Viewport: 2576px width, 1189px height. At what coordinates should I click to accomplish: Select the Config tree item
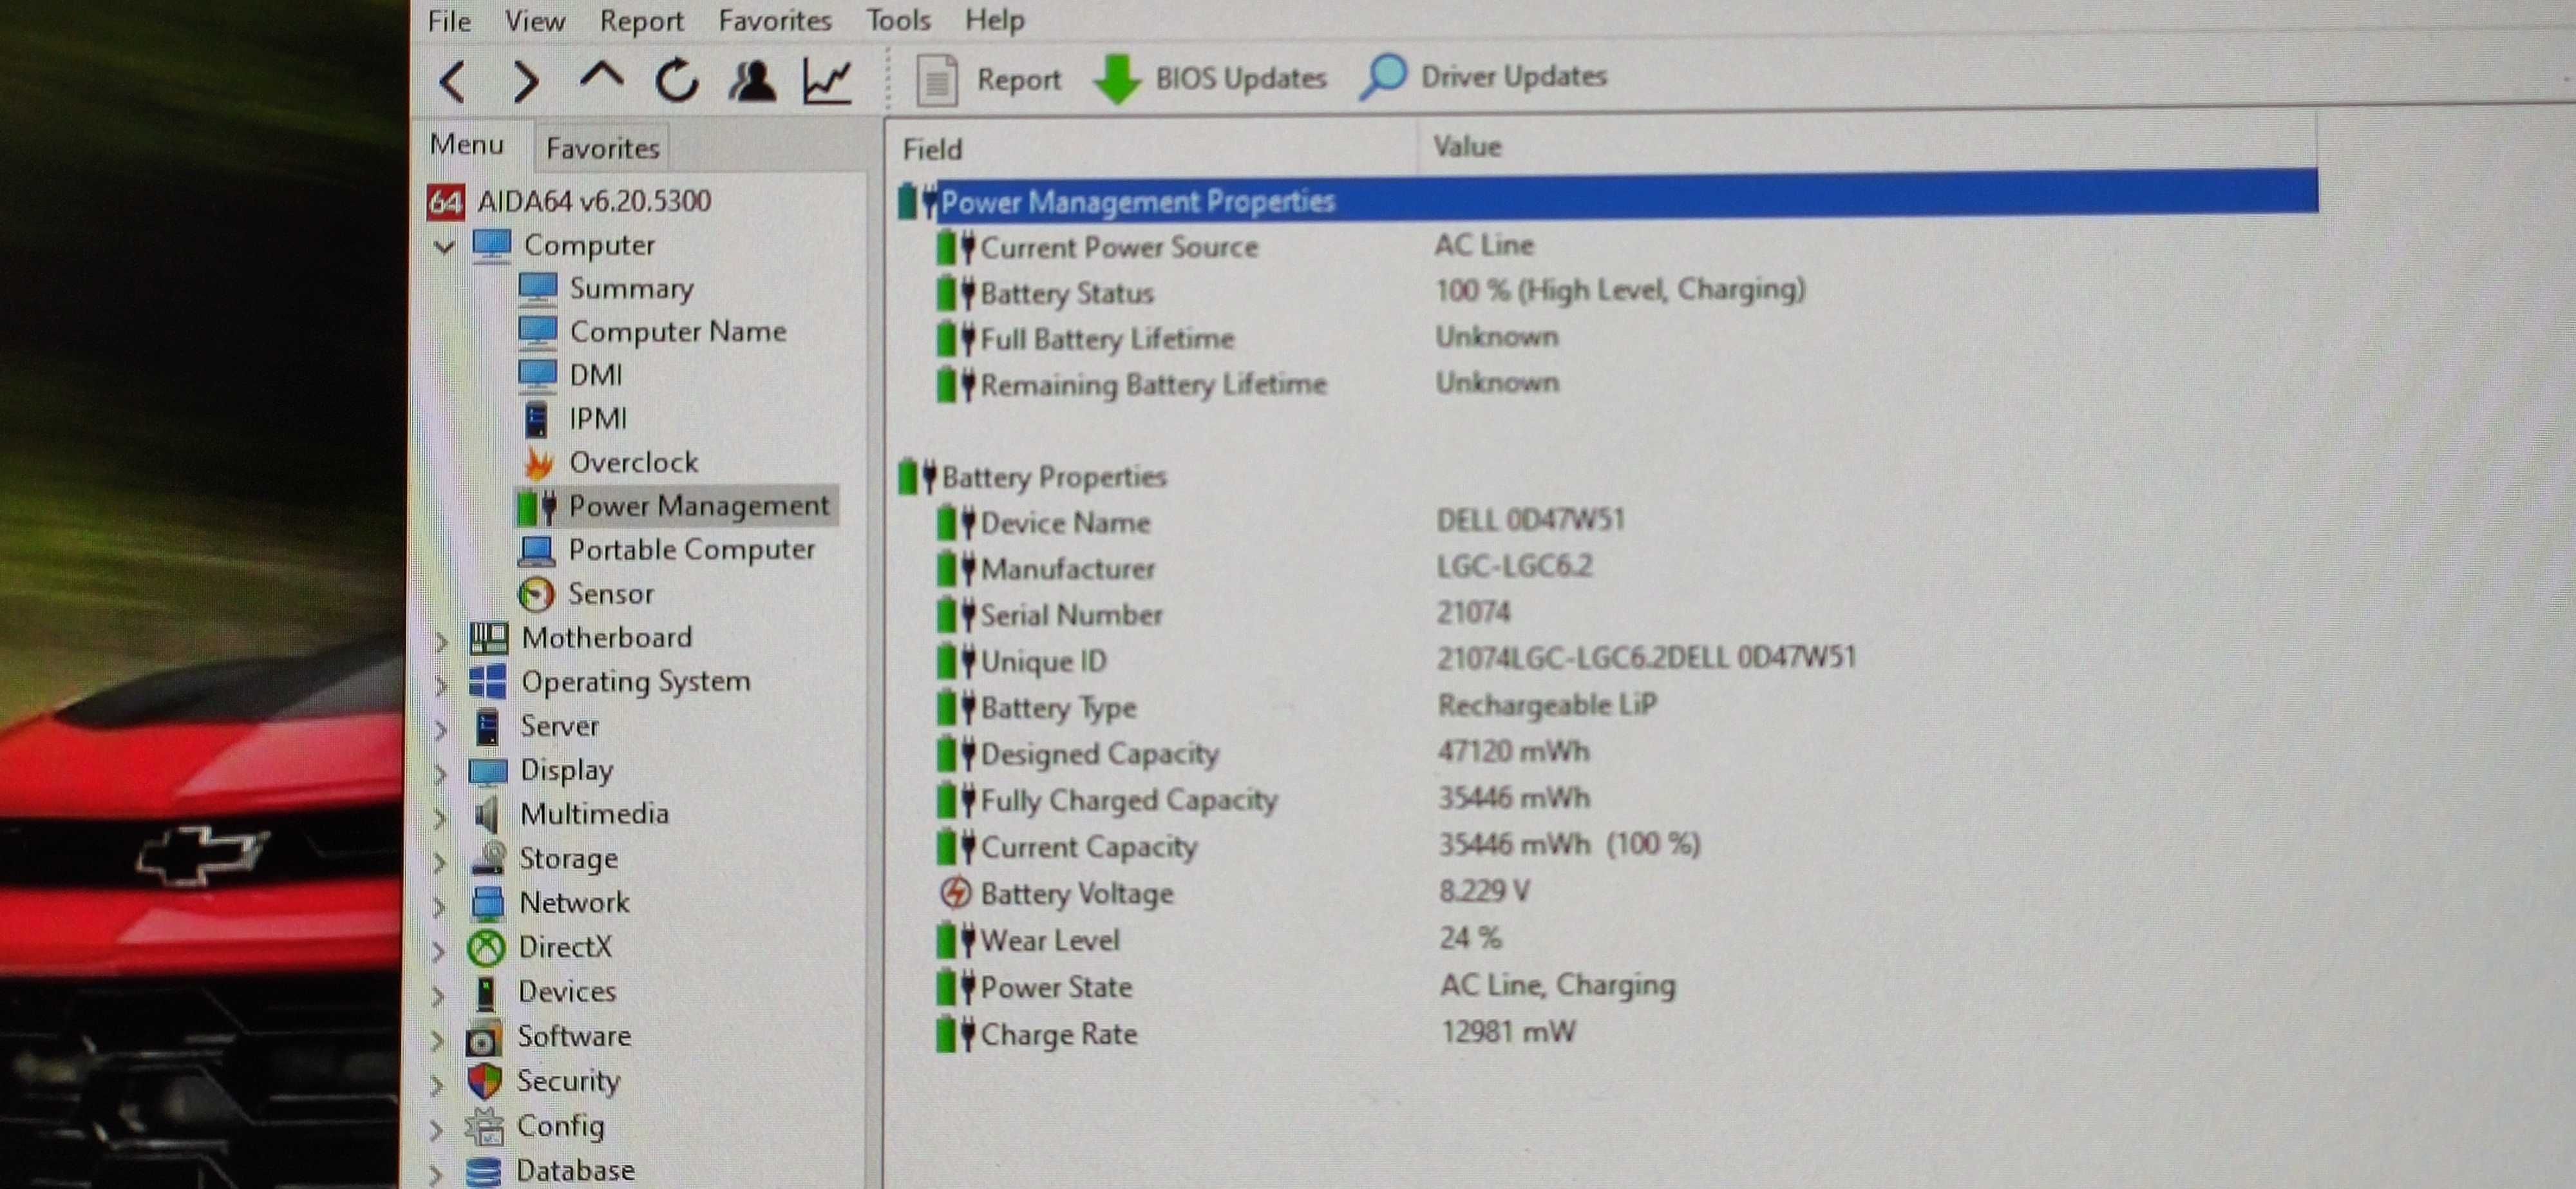click(560, 1126)
